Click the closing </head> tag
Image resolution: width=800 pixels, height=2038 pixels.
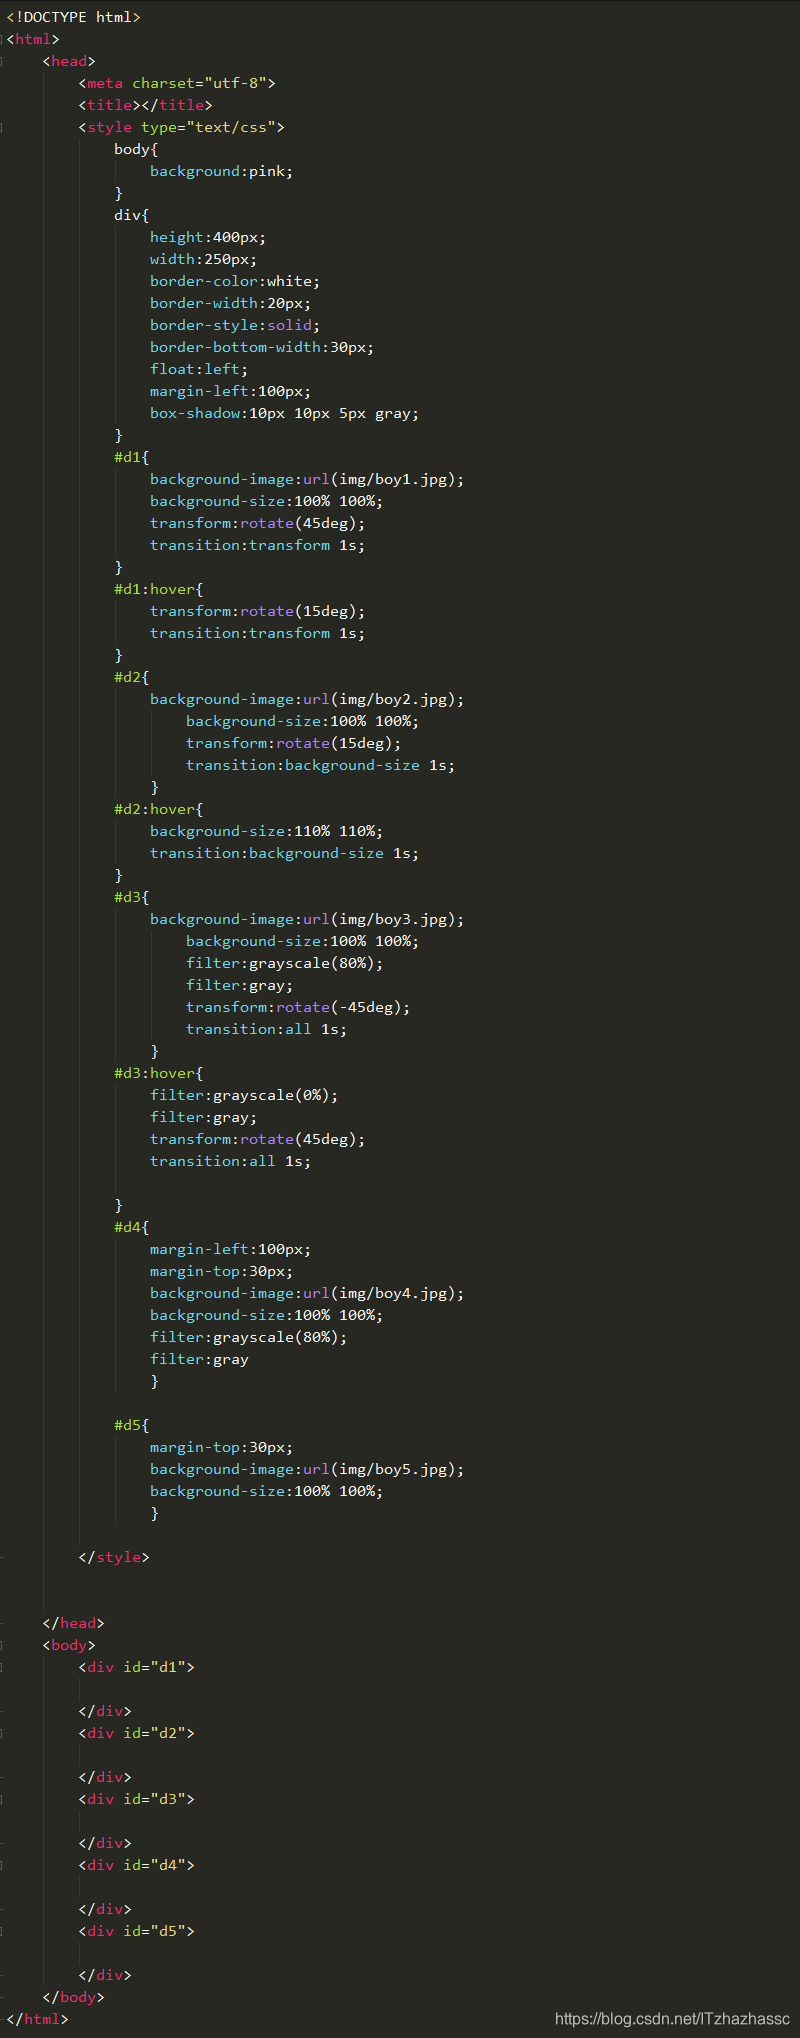[73, 1623]
